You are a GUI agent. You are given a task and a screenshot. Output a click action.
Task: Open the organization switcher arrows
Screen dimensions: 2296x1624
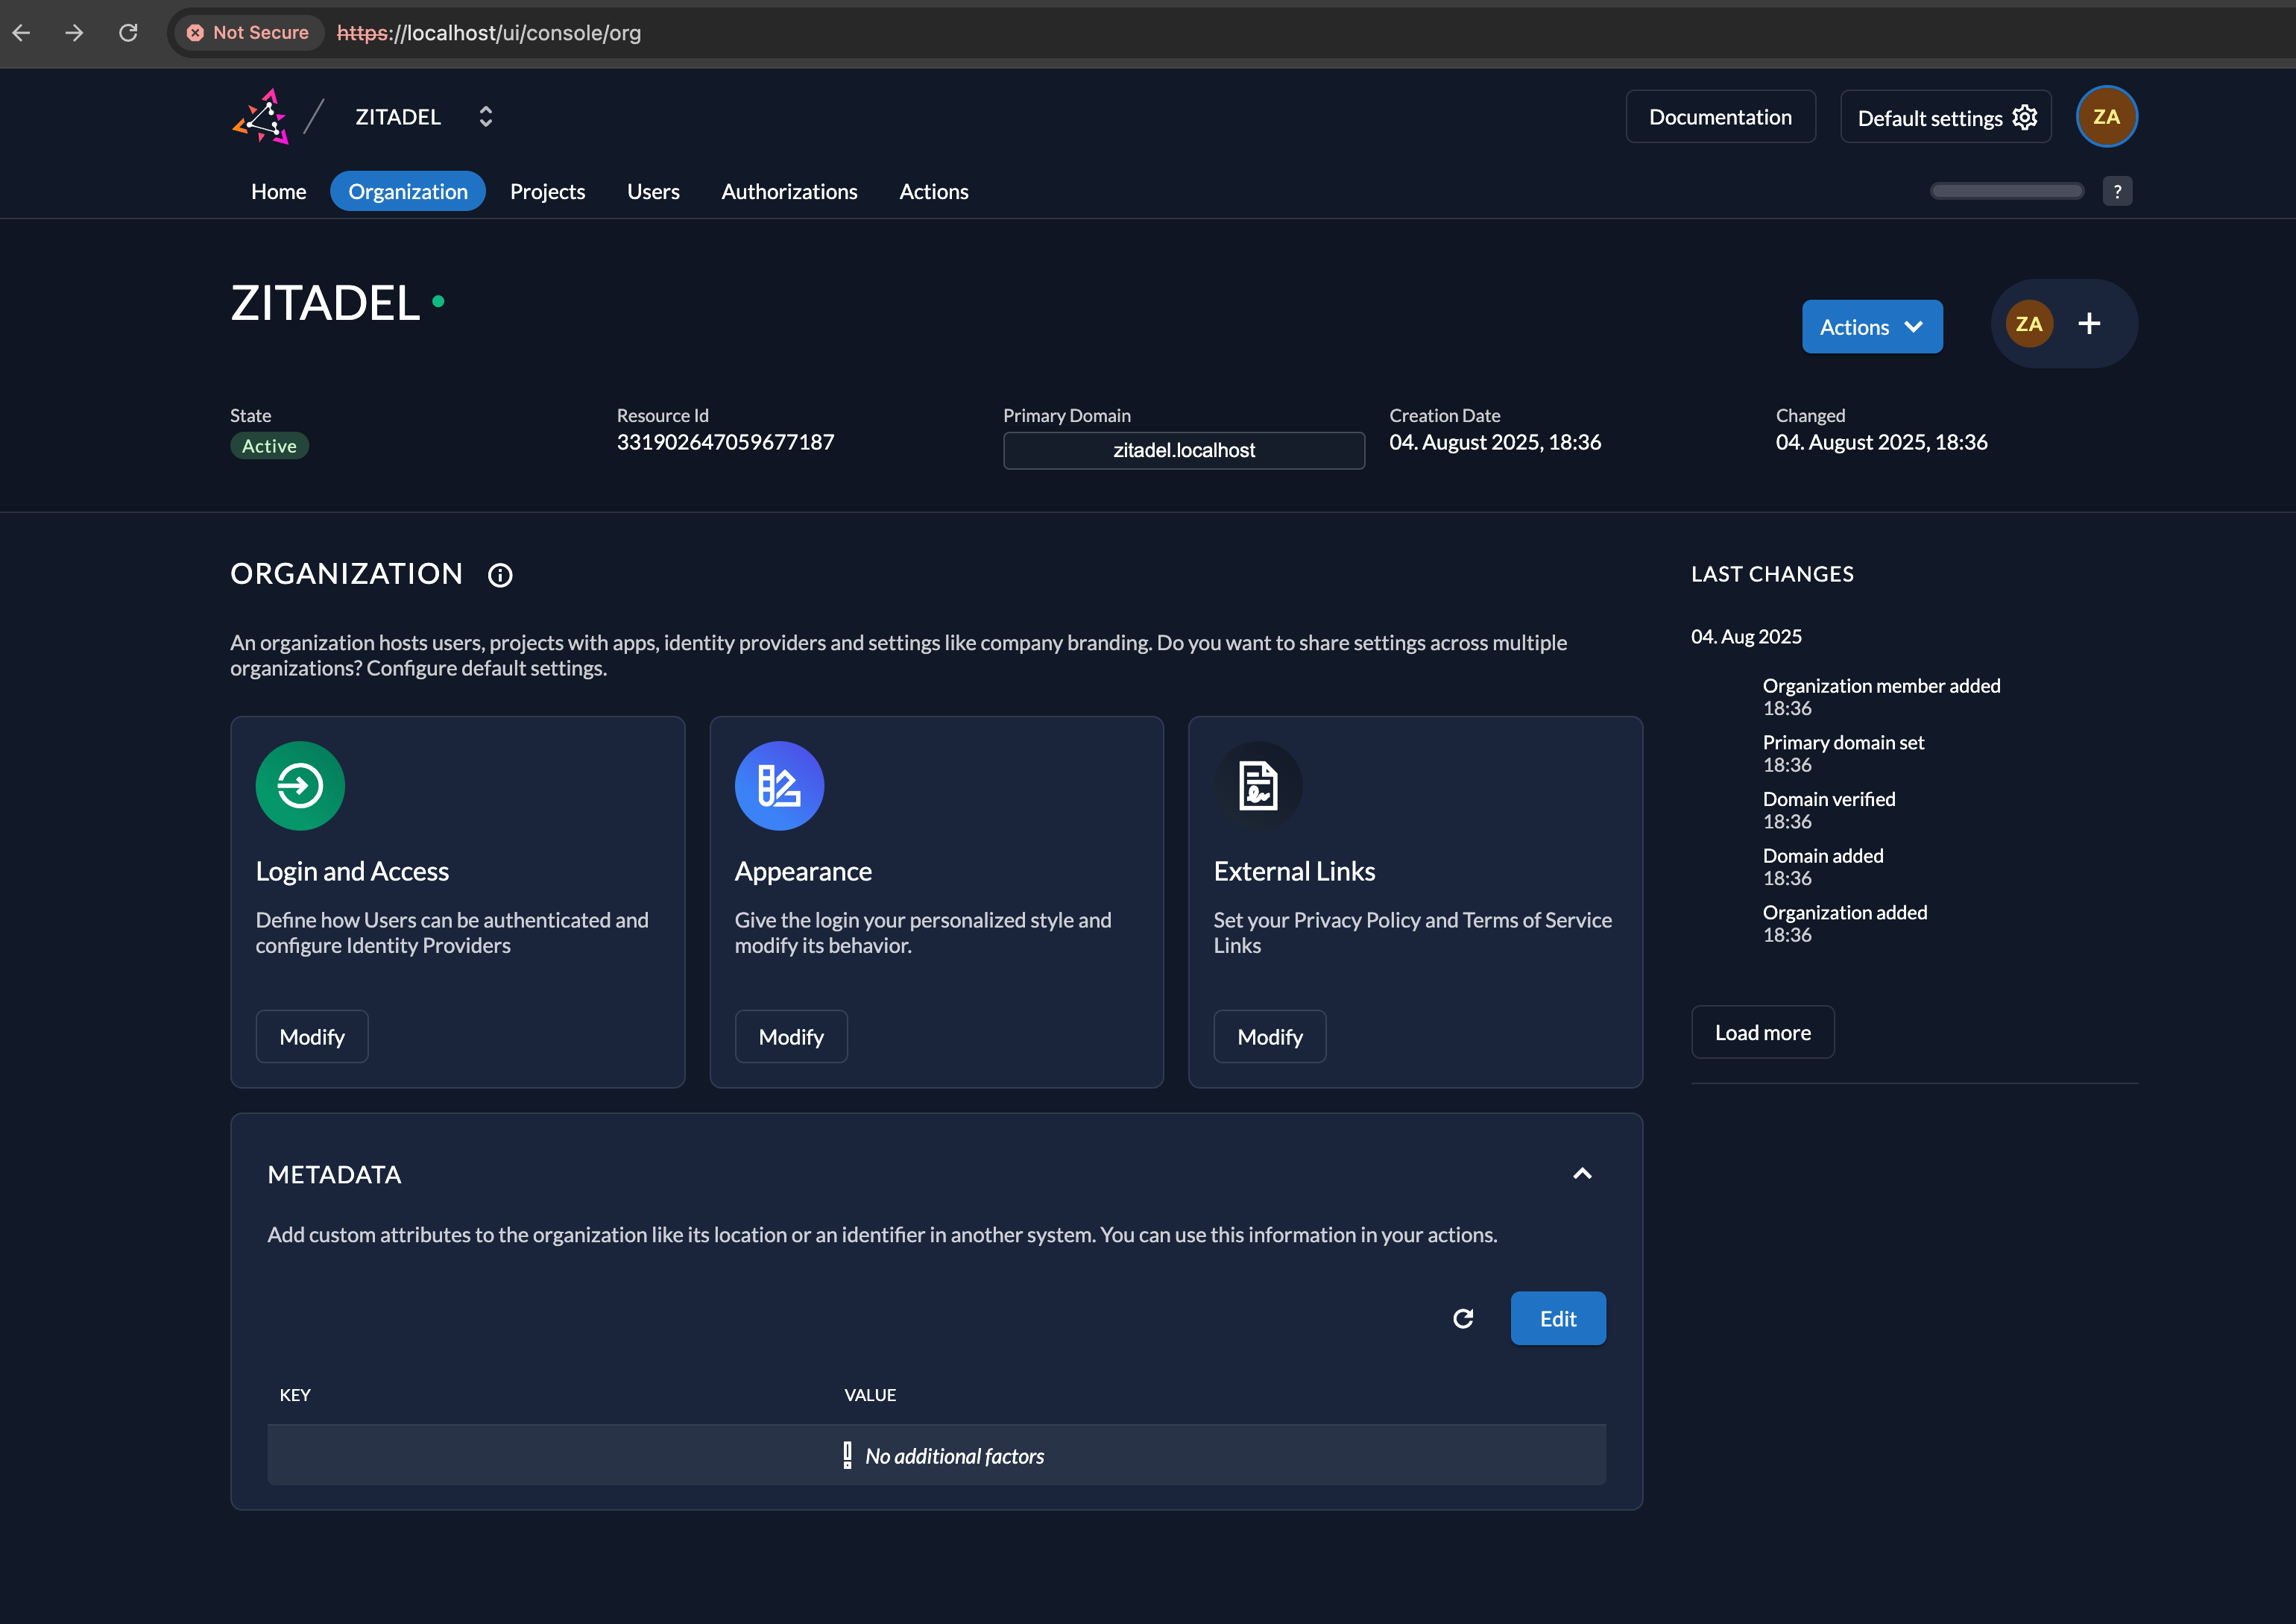486,117
